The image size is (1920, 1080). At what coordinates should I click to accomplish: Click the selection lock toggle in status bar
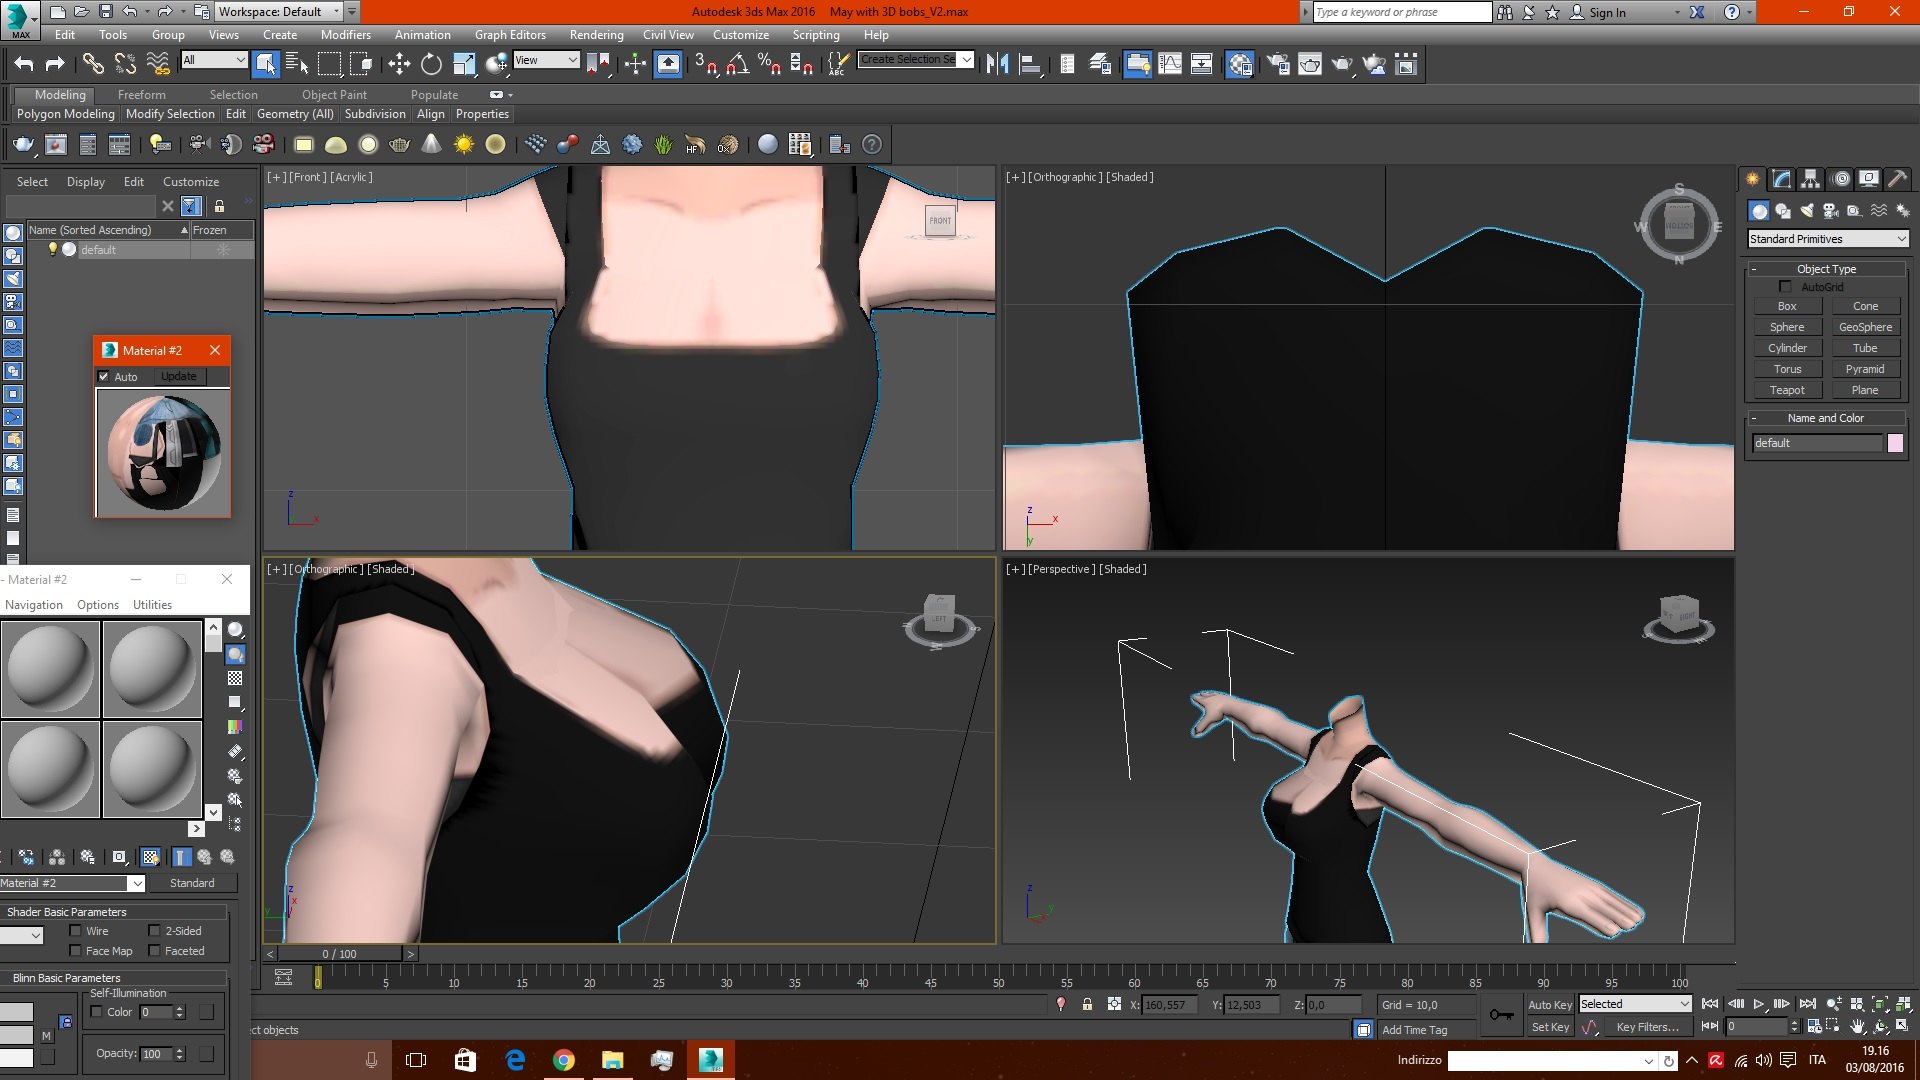[1087, 1004]
